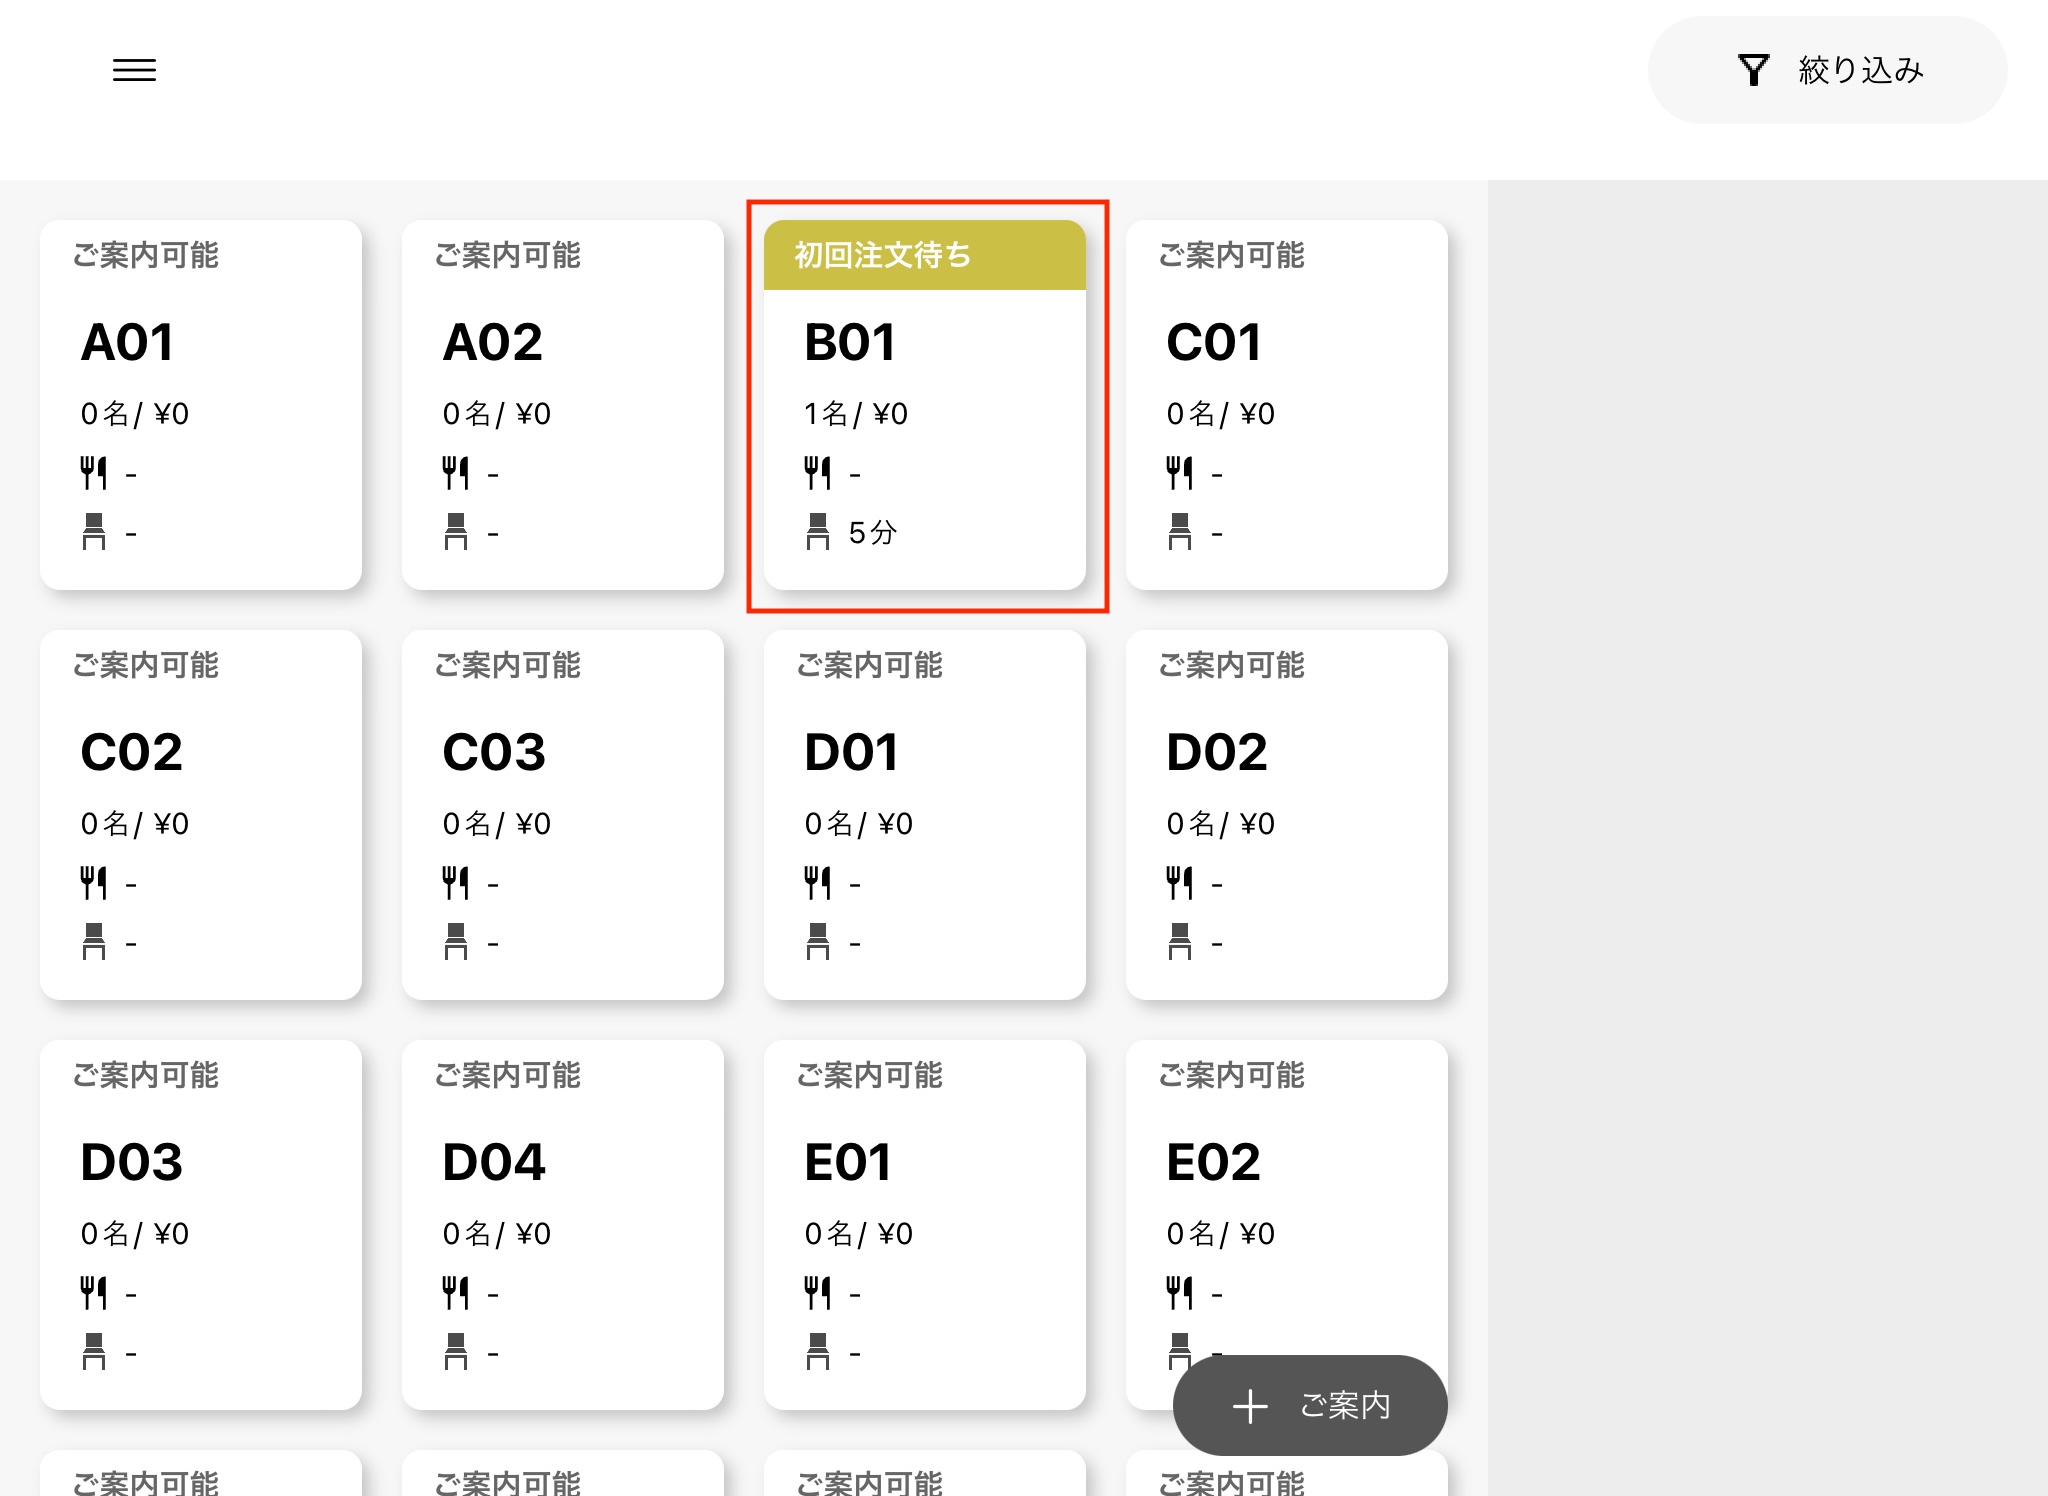The height and width of the screenshot is (1496, 2048).
Task: Click fork and knife icon on A01
Action: click(93, 472)
